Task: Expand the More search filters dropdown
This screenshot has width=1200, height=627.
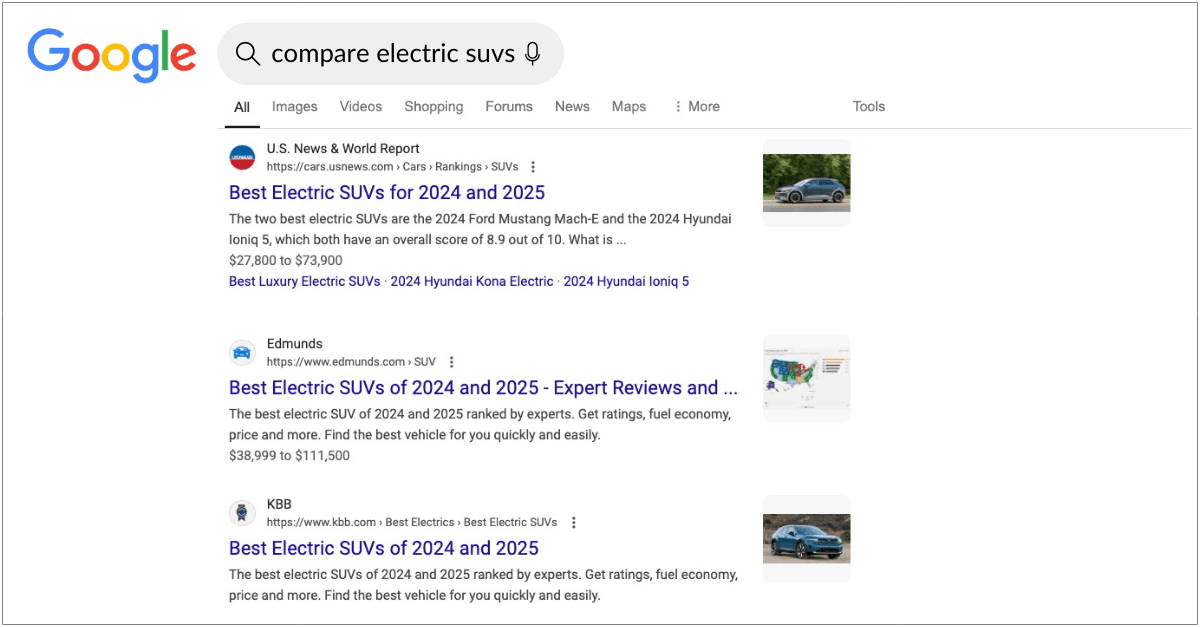Action: click(x=696, y=106)
